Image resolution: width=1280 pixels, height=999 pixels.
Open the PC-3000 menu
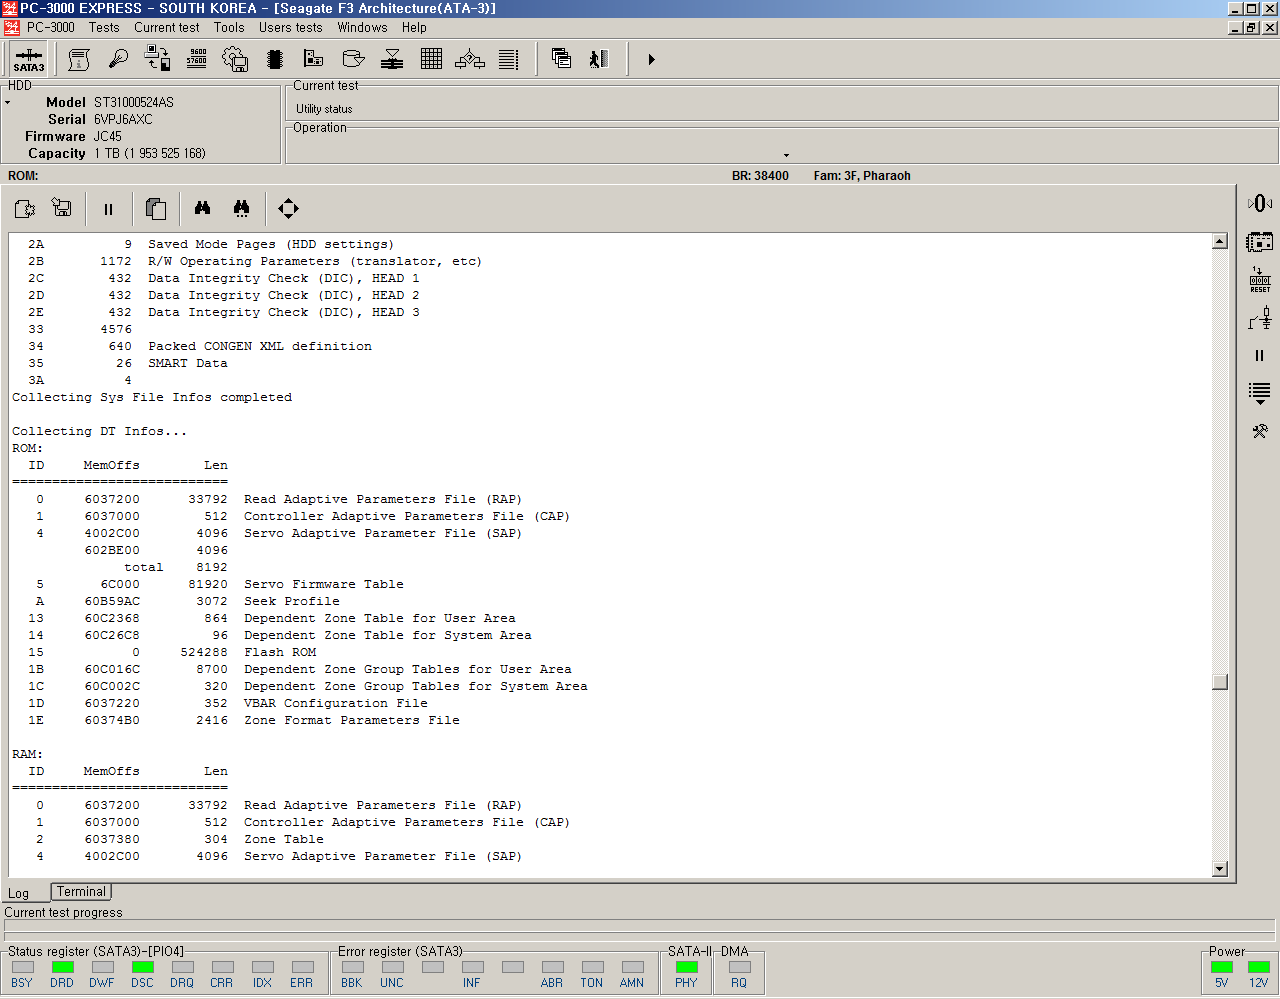(50, 28)
